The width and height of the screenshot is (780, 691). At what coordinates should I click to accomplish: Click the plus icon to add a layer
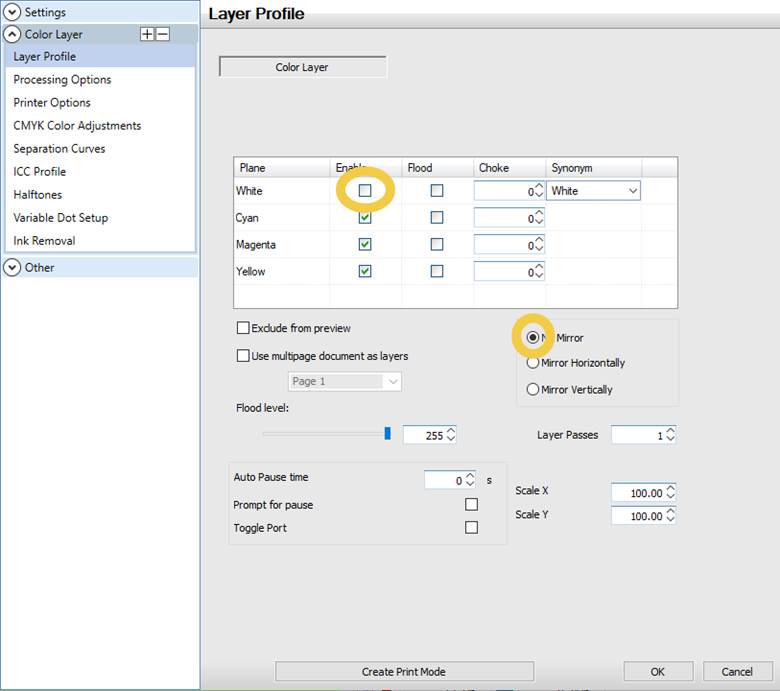coord(148,34)
